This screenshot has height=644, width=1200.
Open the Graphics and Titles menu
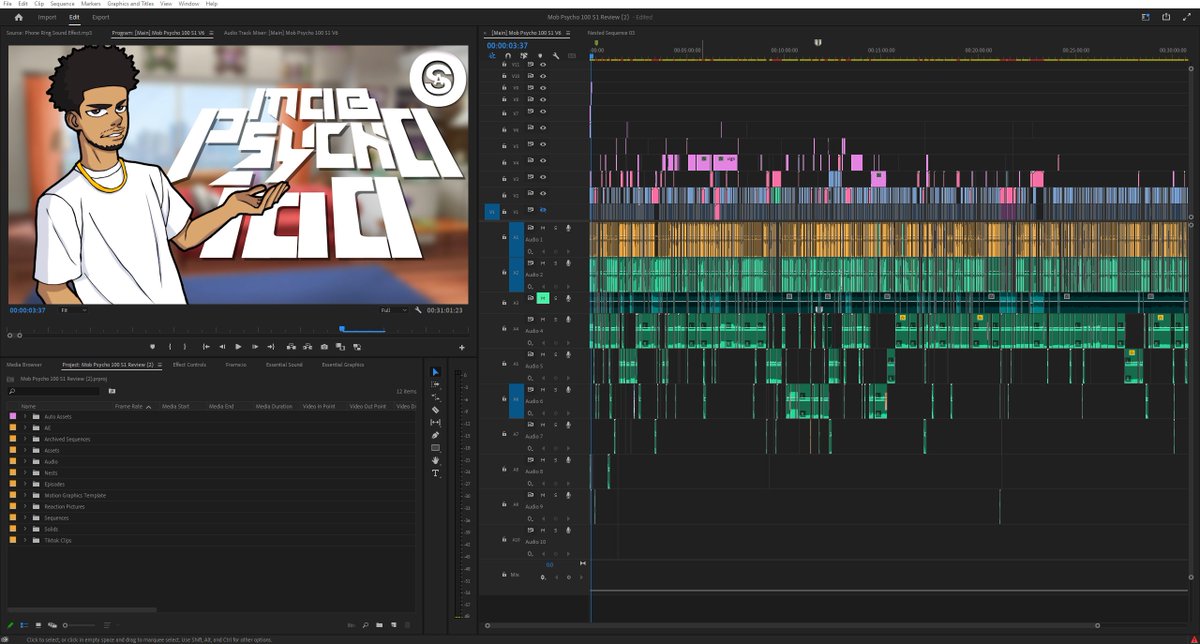[x=131, y=4]
